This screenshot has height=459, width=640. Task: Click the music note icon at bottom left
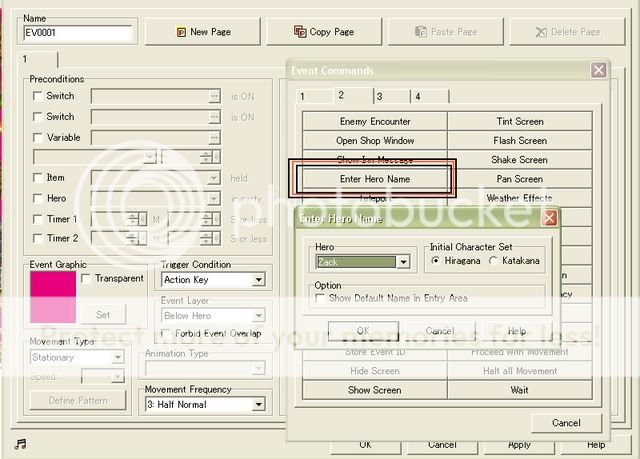point(21,443)
